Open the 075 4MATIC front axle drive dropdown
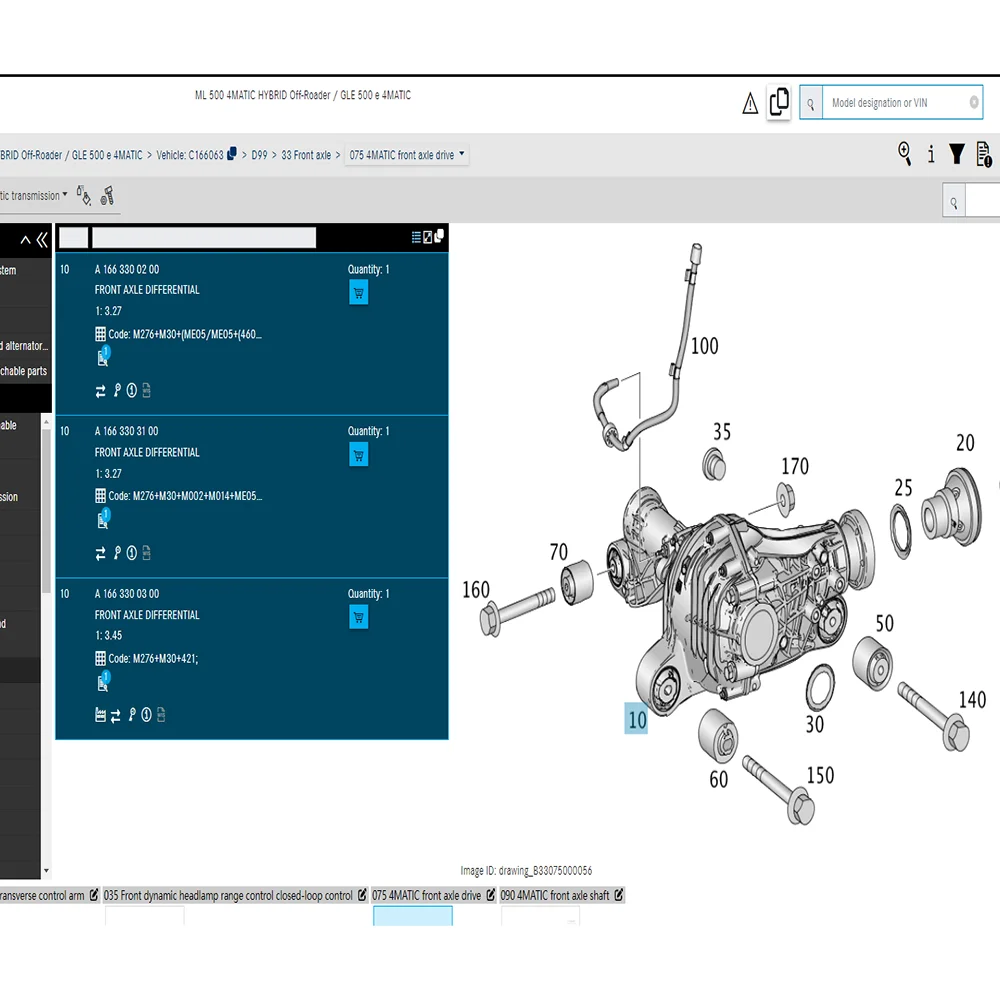 coord(407,155)
